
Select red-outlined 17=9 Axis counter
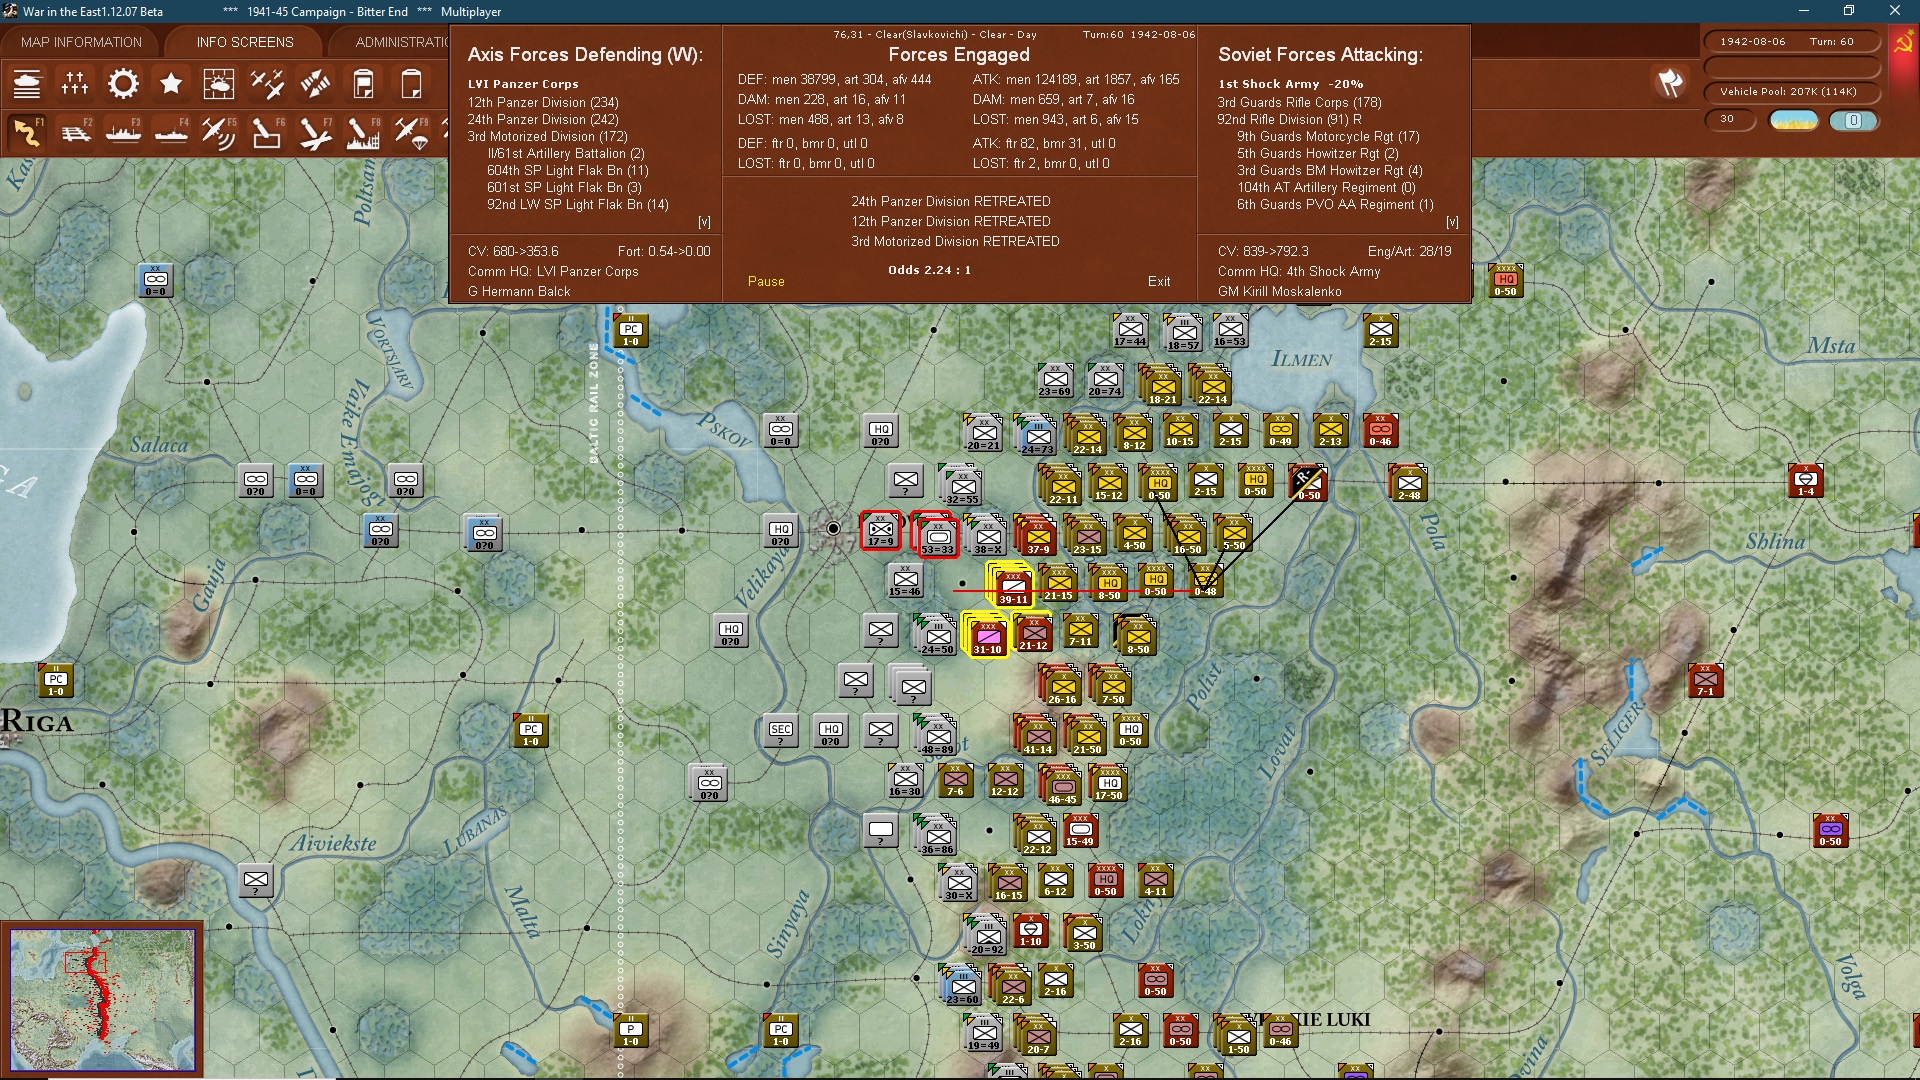pyautogui.click(x=881, y=531)
